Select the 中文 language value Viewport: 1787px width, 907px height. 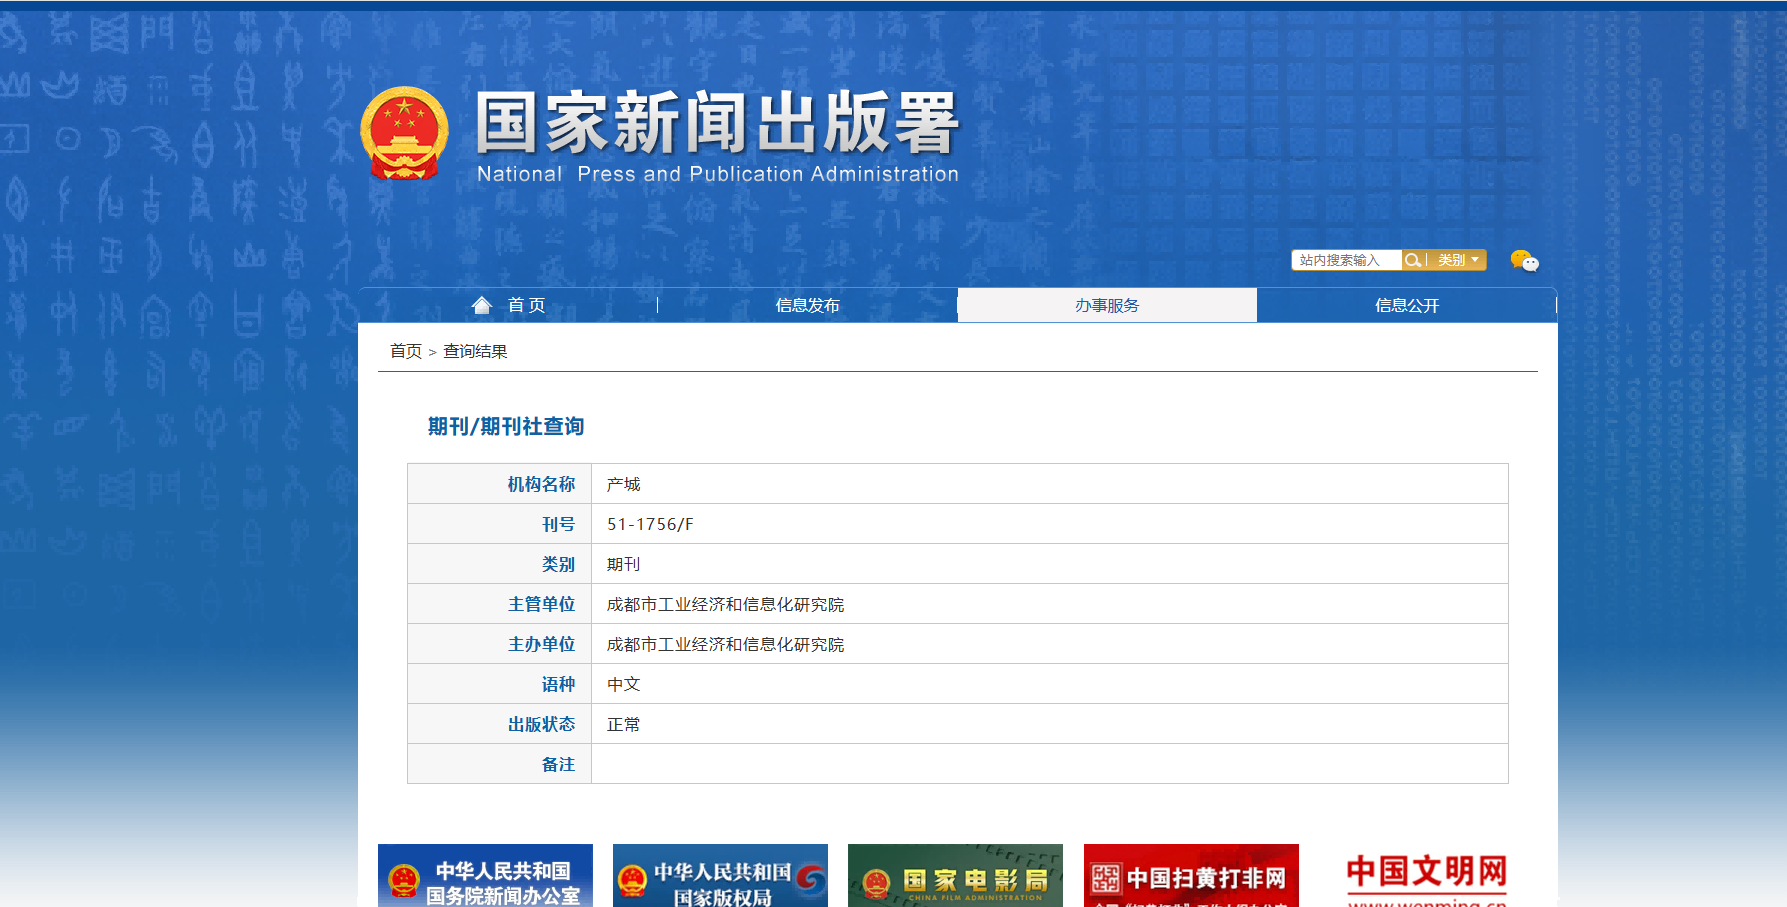623,684
